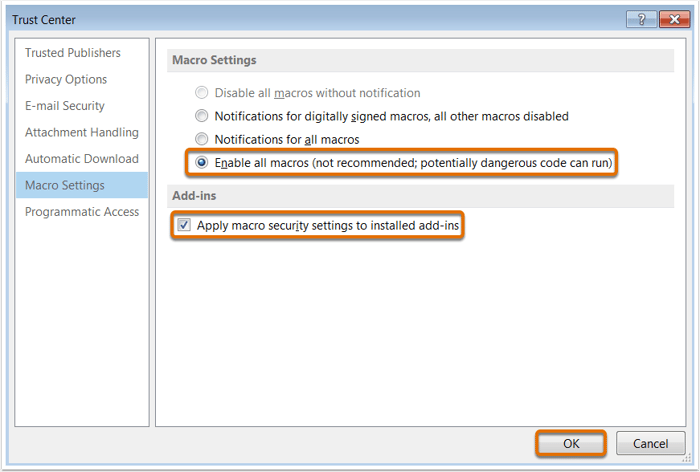The height and width of the screenshot is (472, 700).
Task: Select Notifications for all macros option
Action: pos(201,139)
